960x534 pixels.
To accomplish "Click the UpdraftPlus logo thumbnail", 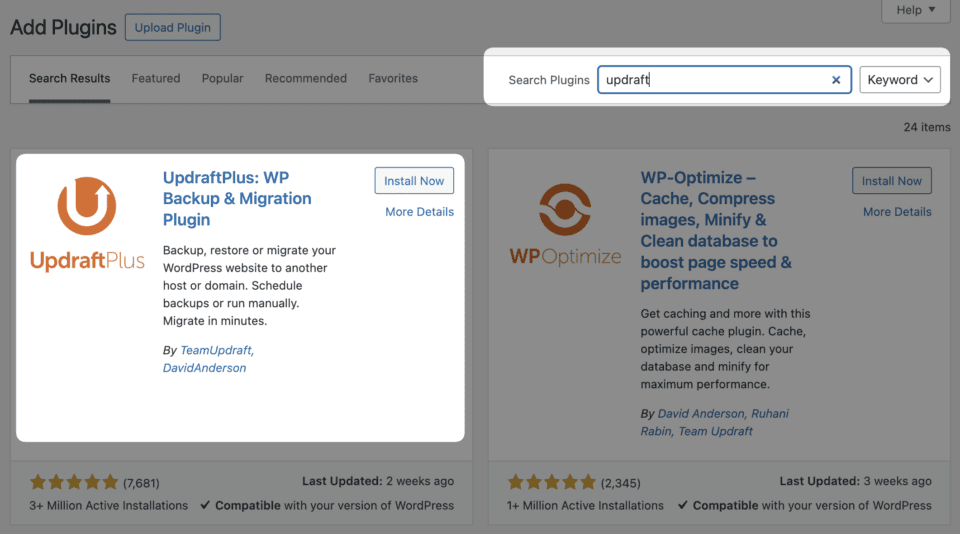I will pyautogui.click(x=87, y=224).
